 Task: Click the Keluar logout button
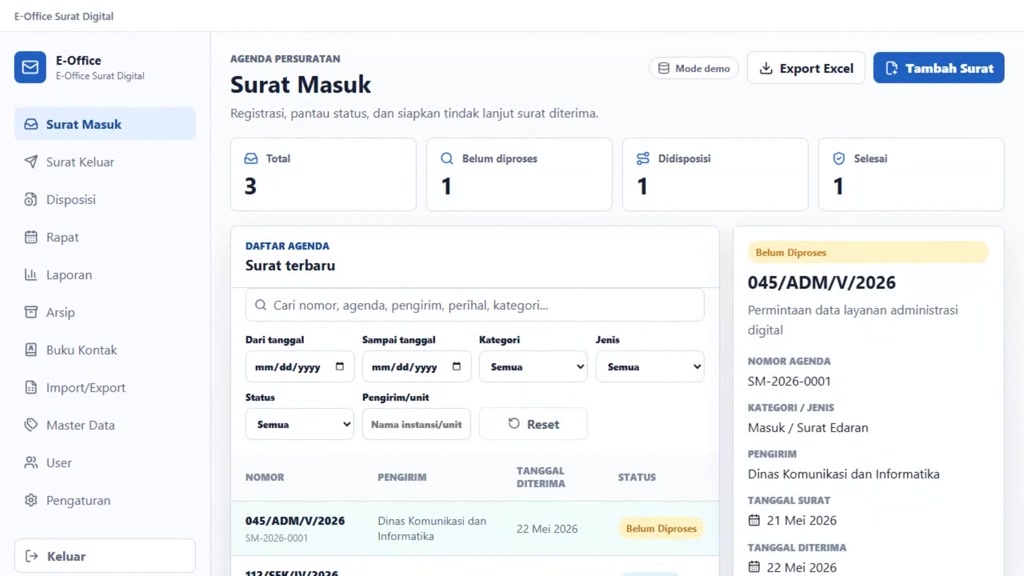[104, 556]
